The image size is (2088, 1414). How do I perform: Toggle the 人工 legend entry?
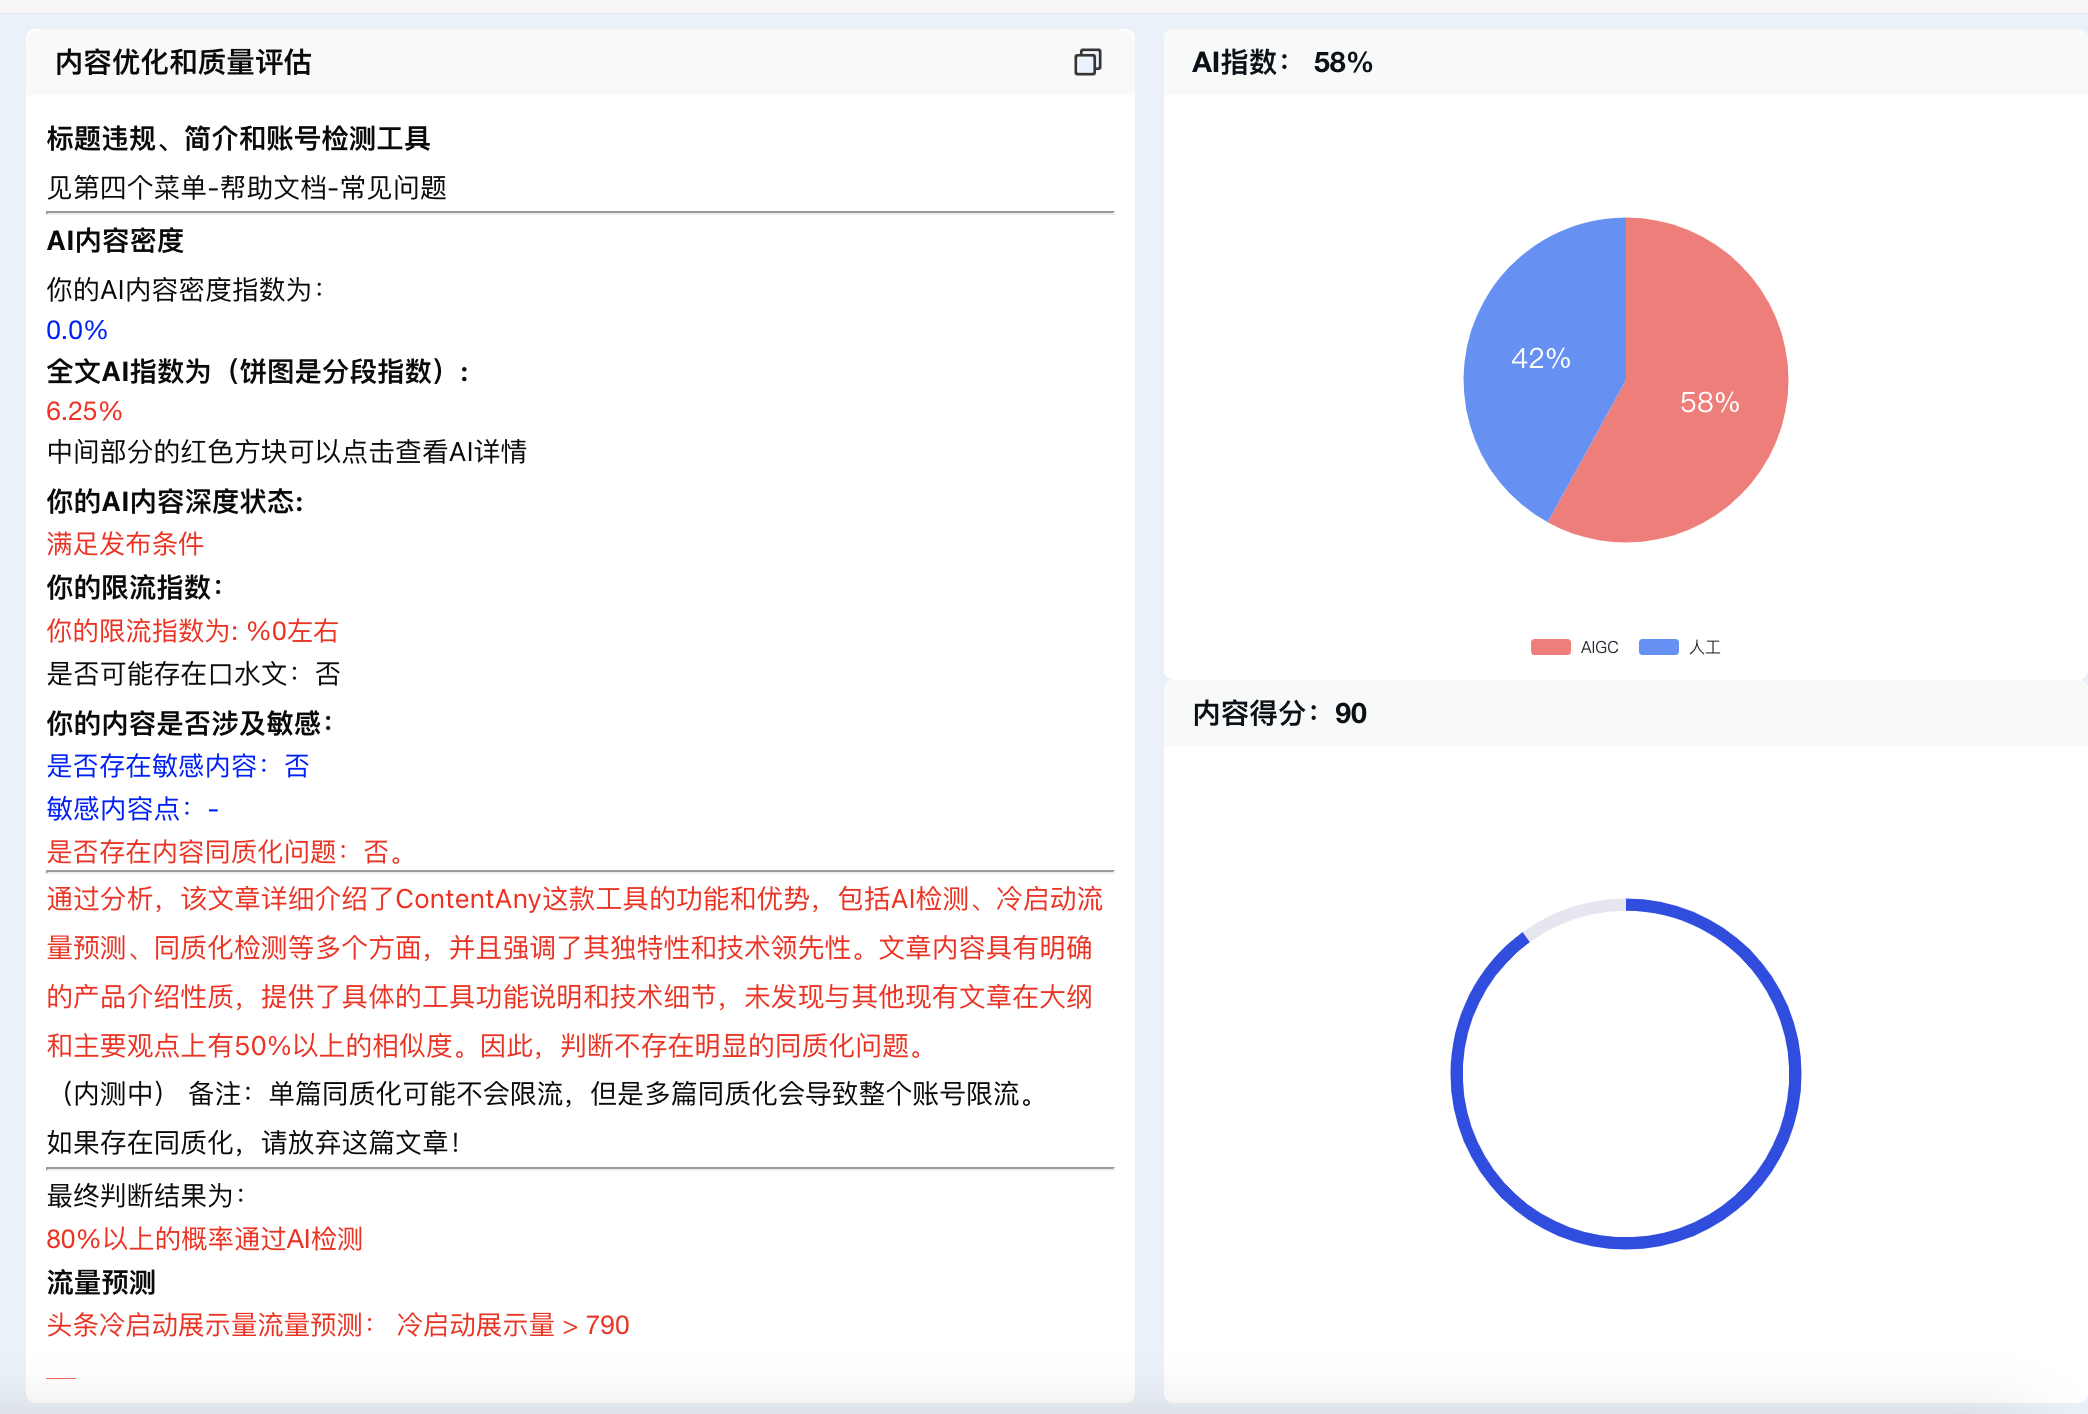(x=1683, y=646)
